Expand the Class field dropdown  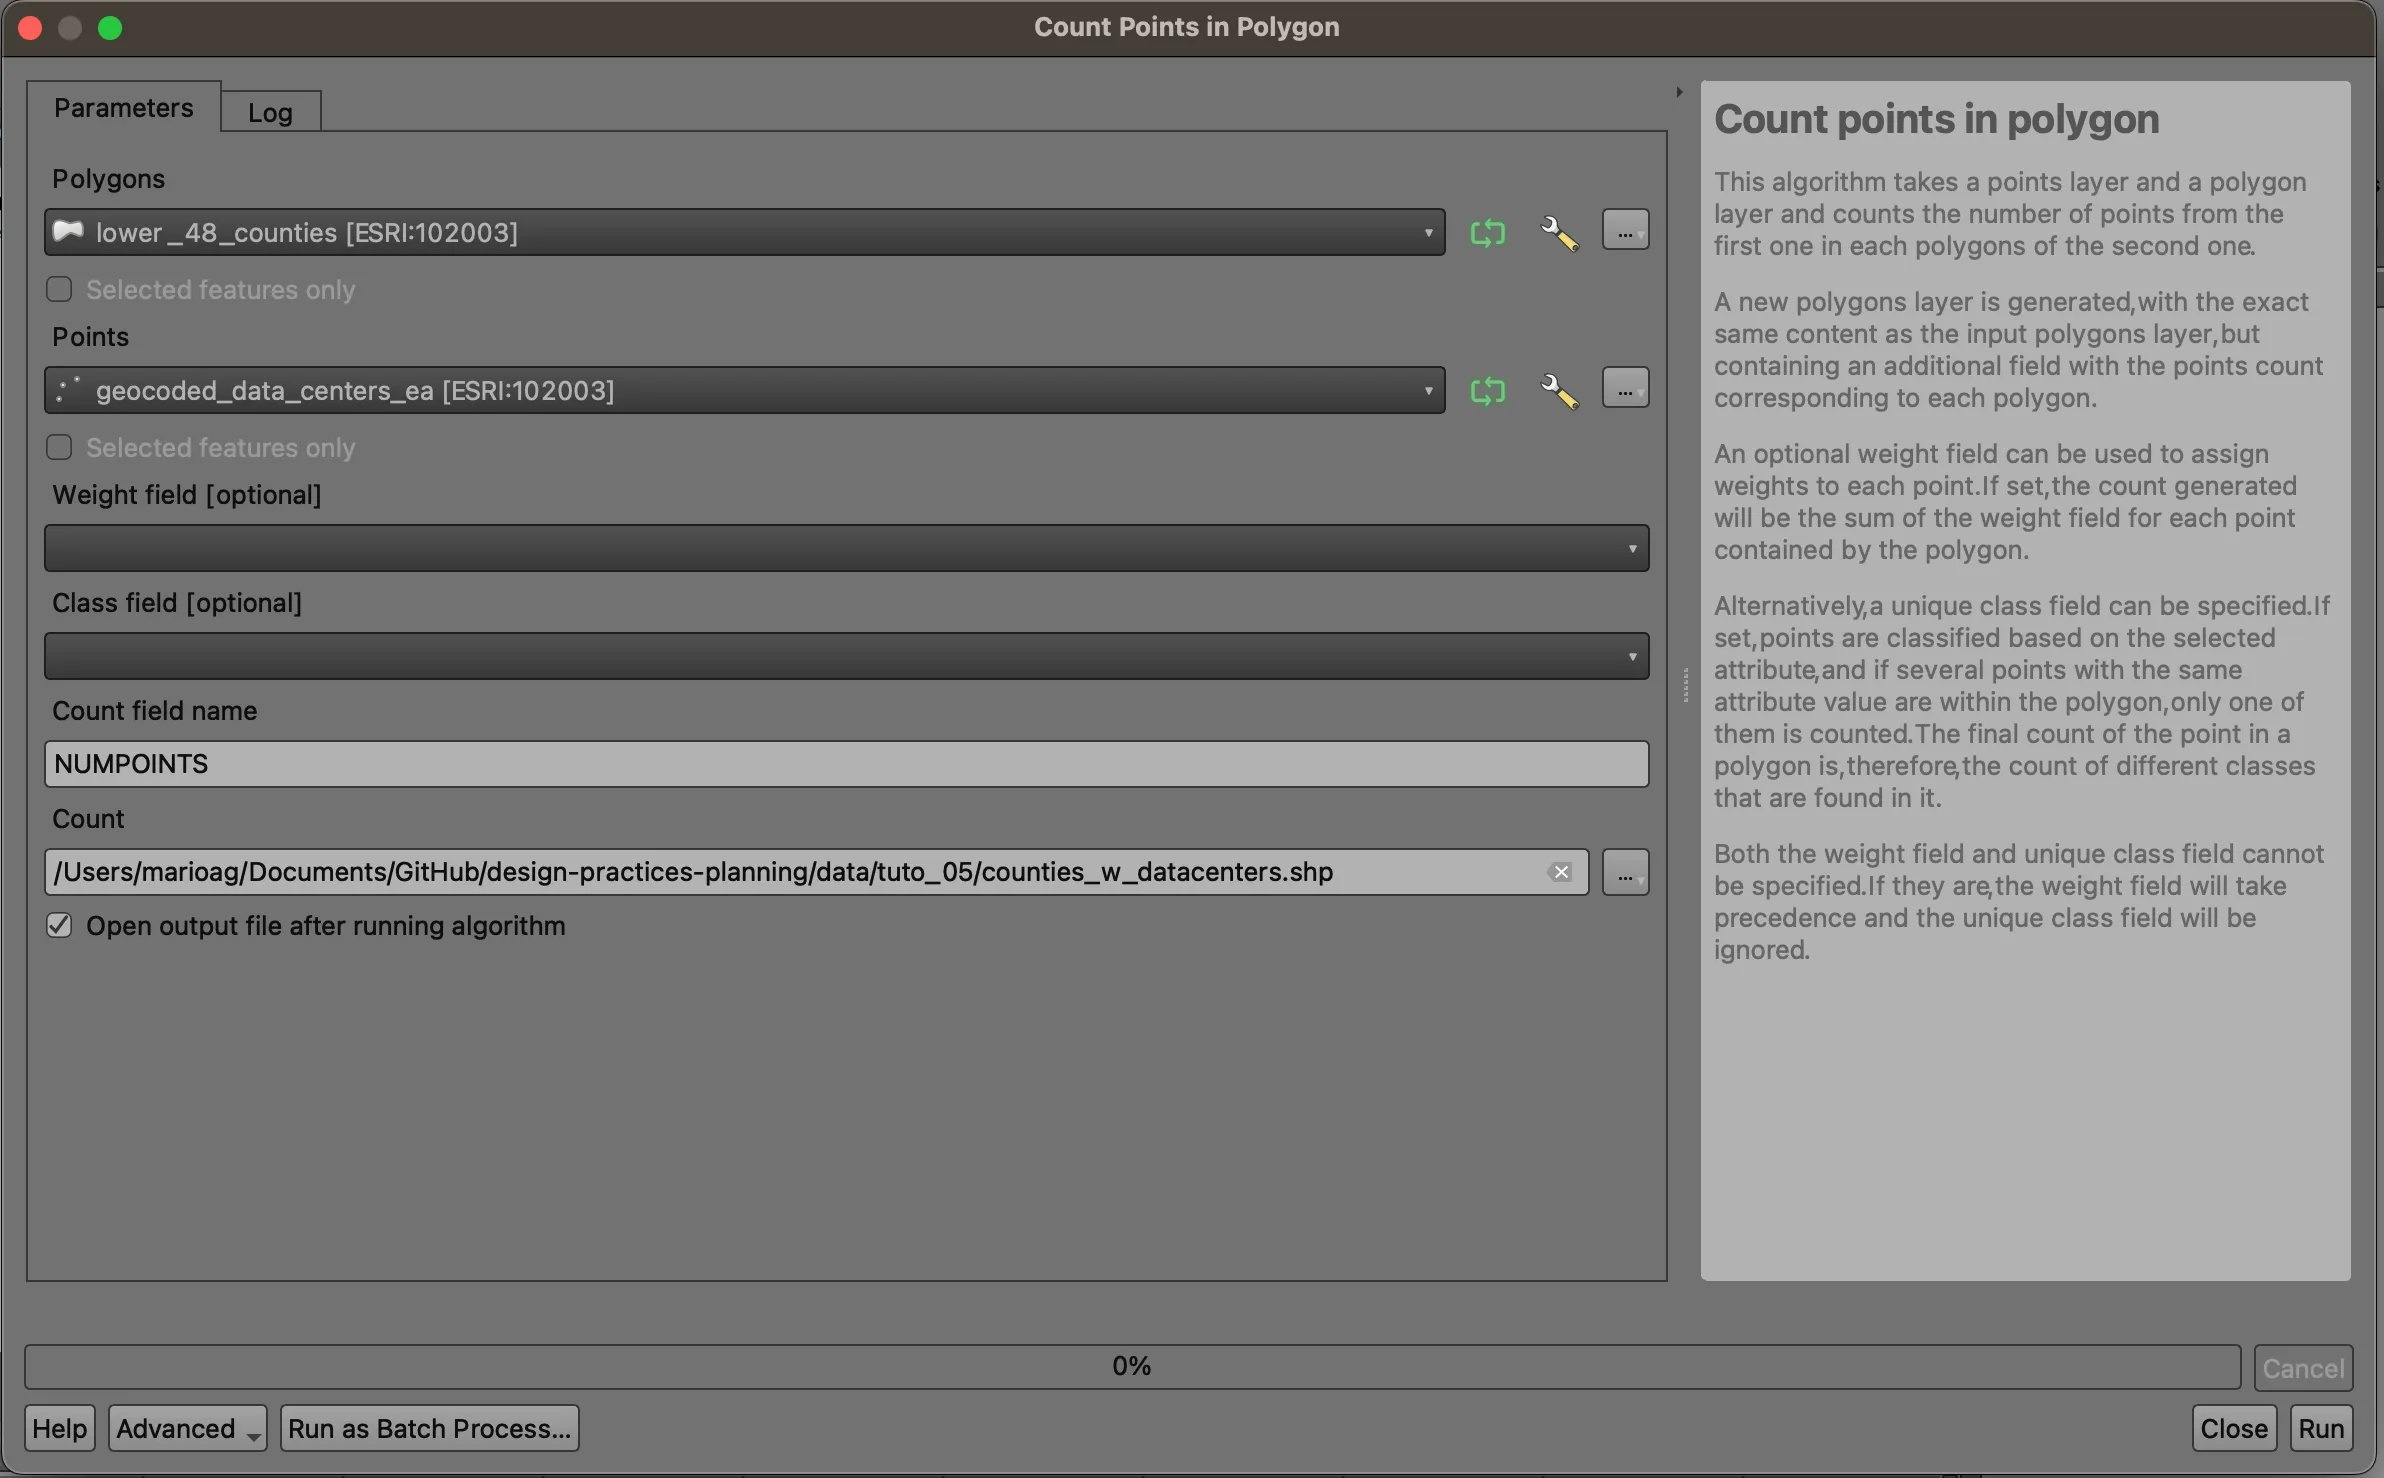(x=846, y=657)
